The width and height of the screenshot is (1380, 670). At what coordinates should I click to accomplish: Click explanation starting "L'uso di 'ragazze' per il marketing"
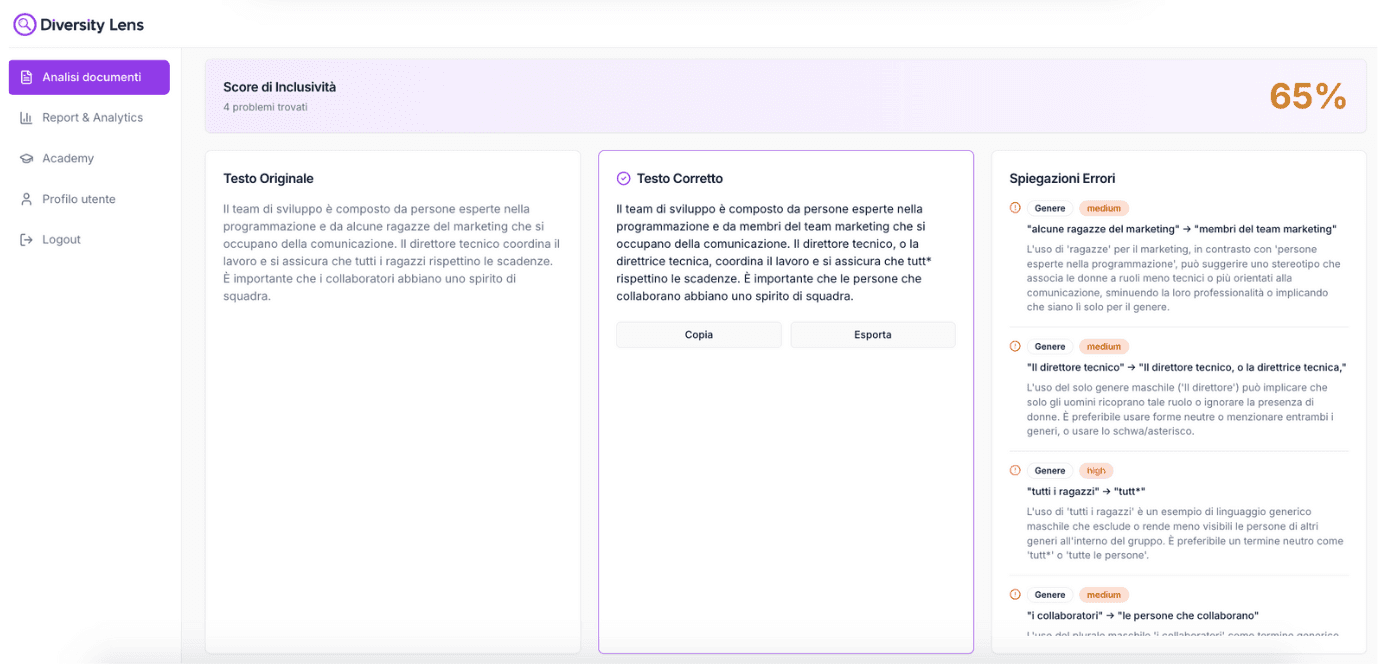(x=1184, y=278)
